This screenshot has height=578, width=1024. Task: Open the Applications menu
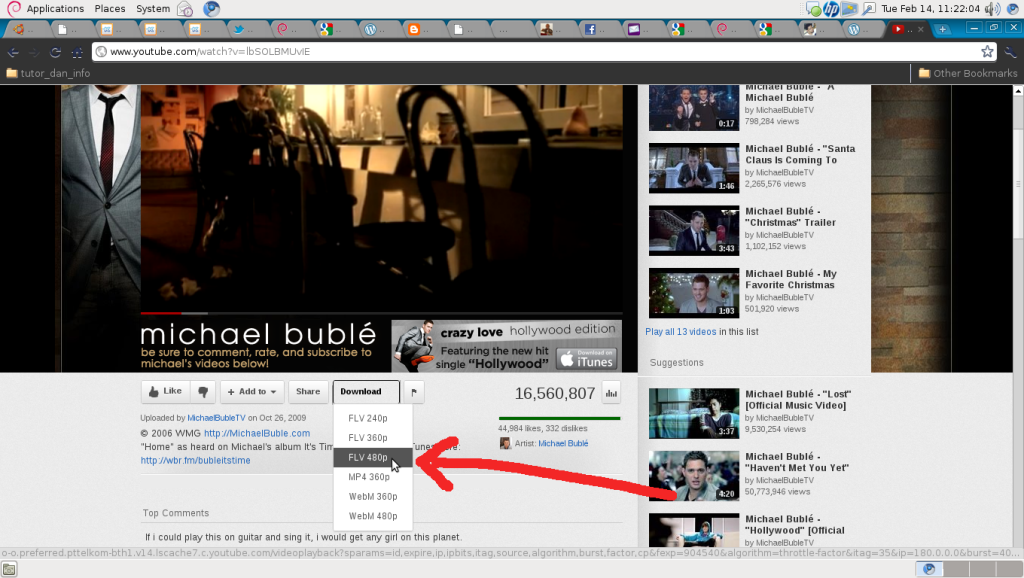tap(55, 8)
